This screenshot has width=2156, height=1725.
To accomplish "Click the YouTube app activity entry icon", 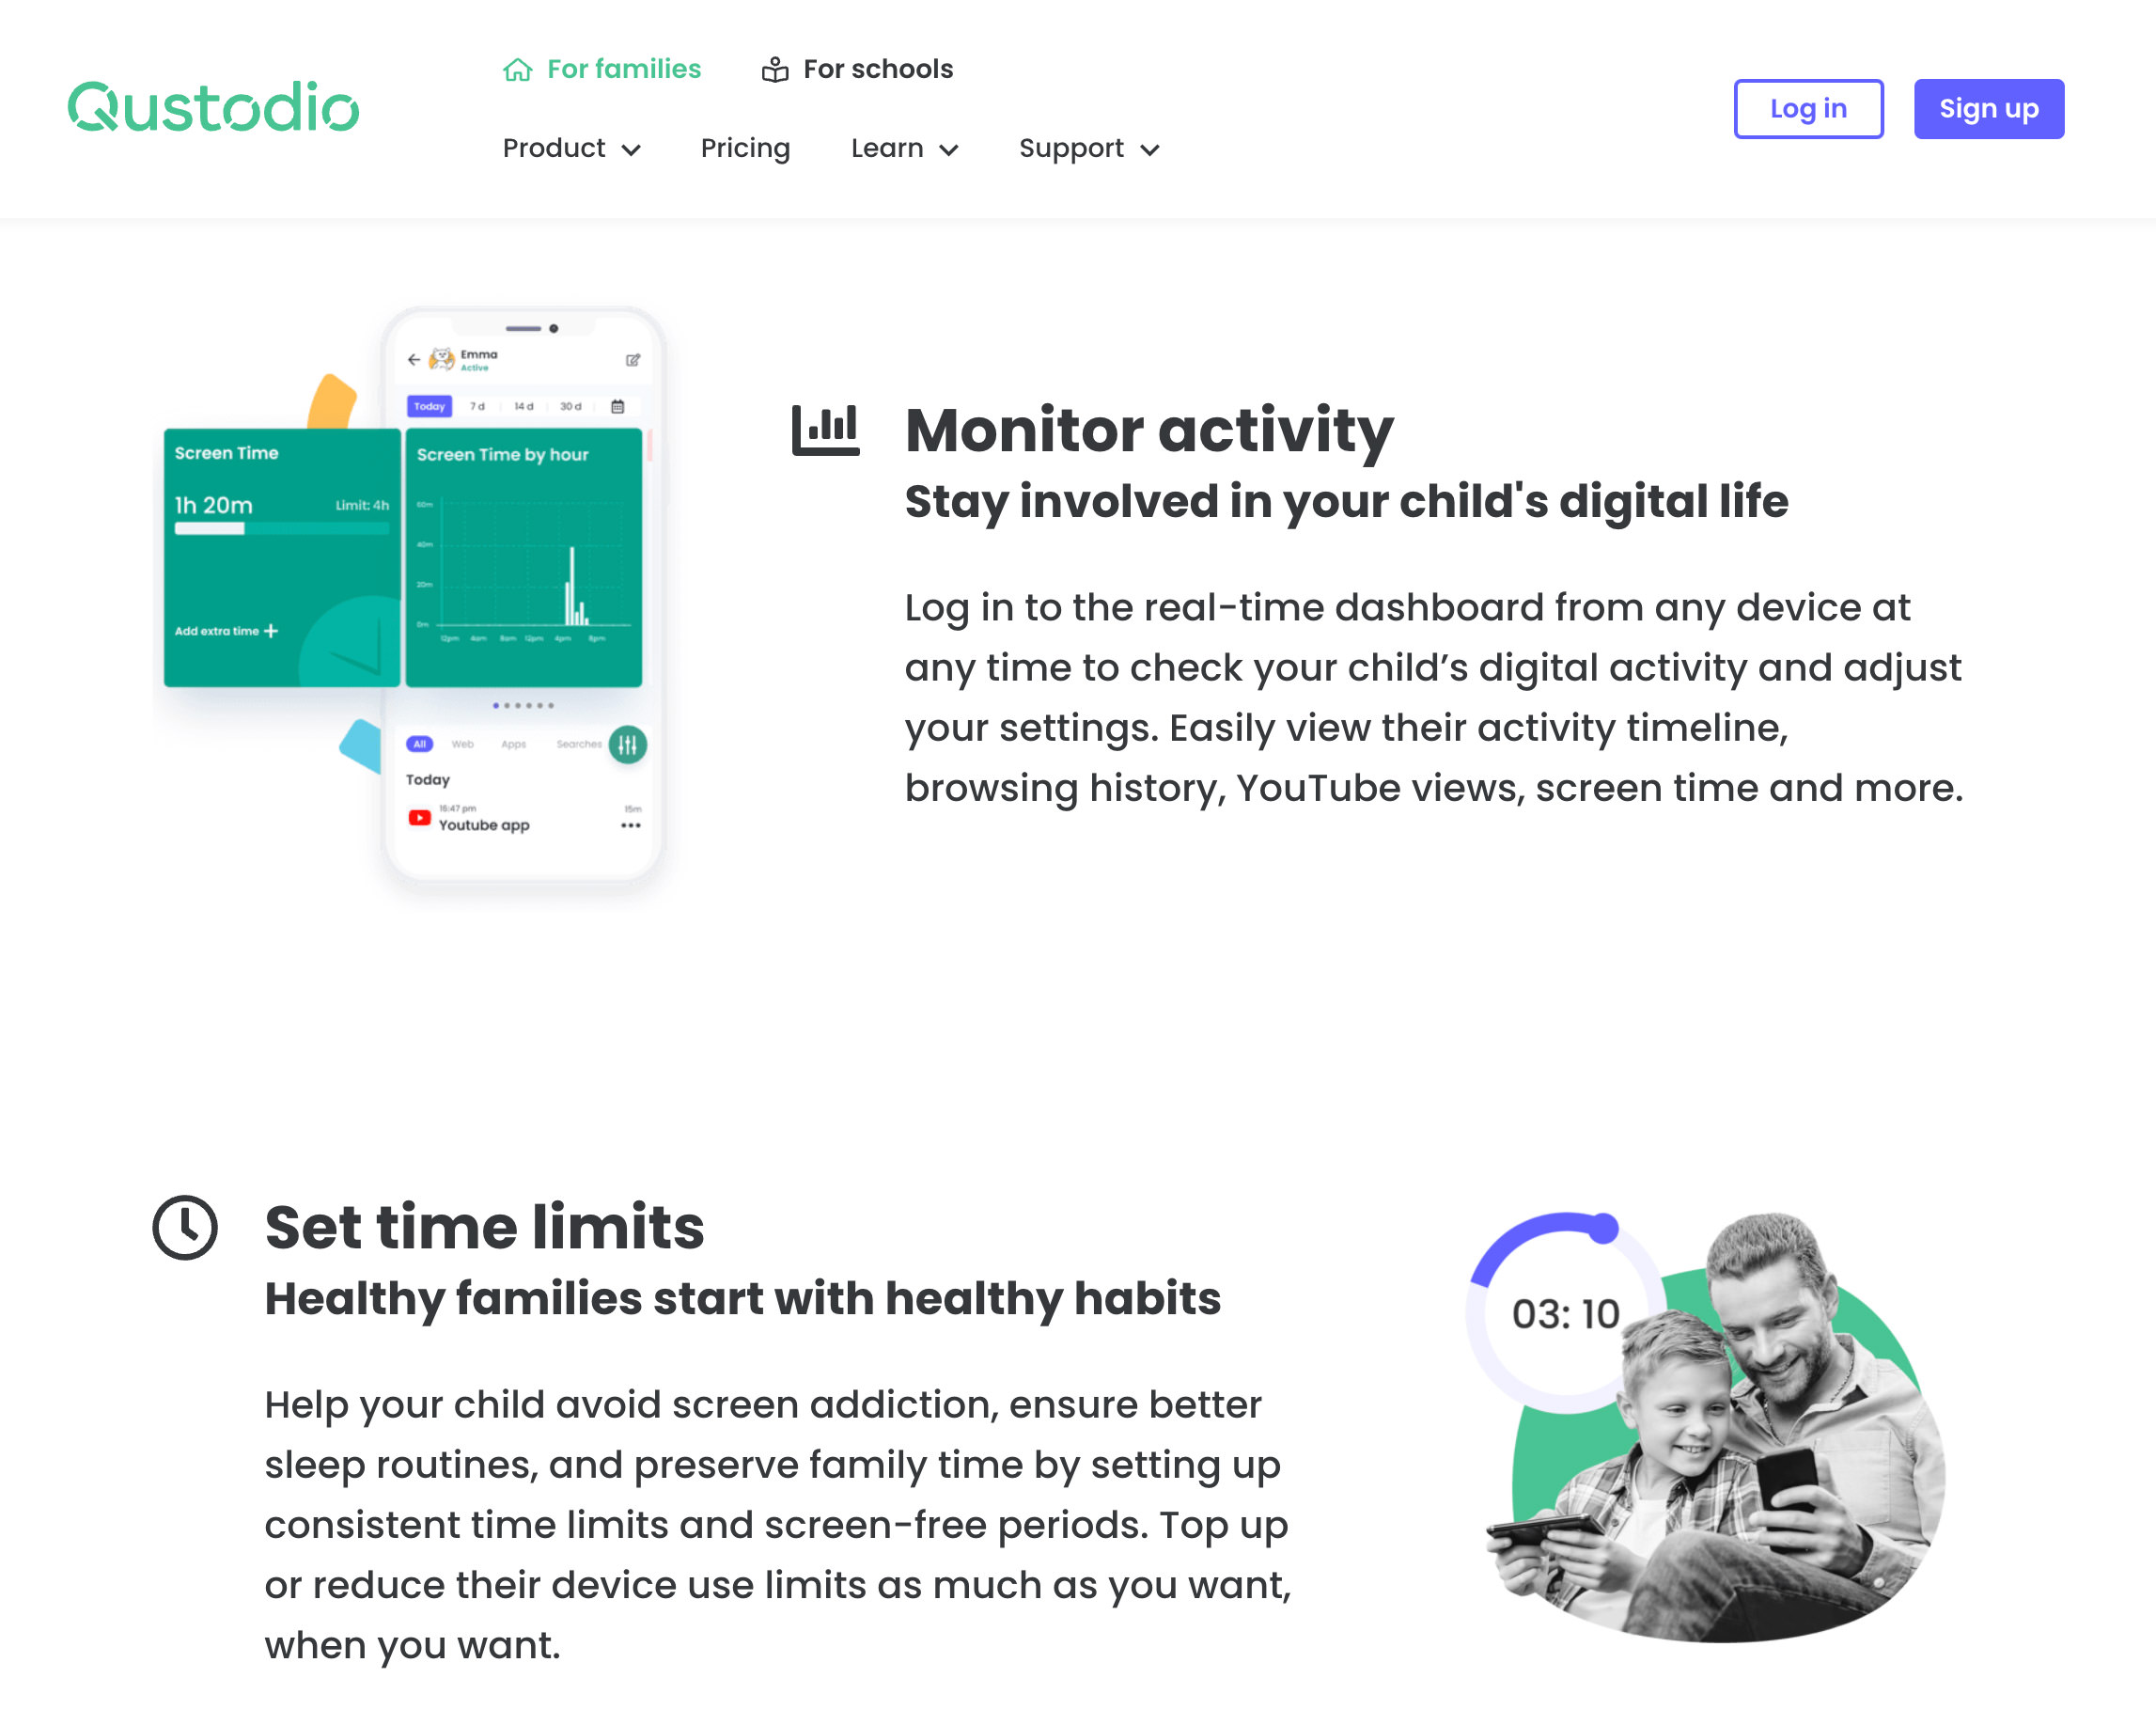I will [x=419, y=822].
